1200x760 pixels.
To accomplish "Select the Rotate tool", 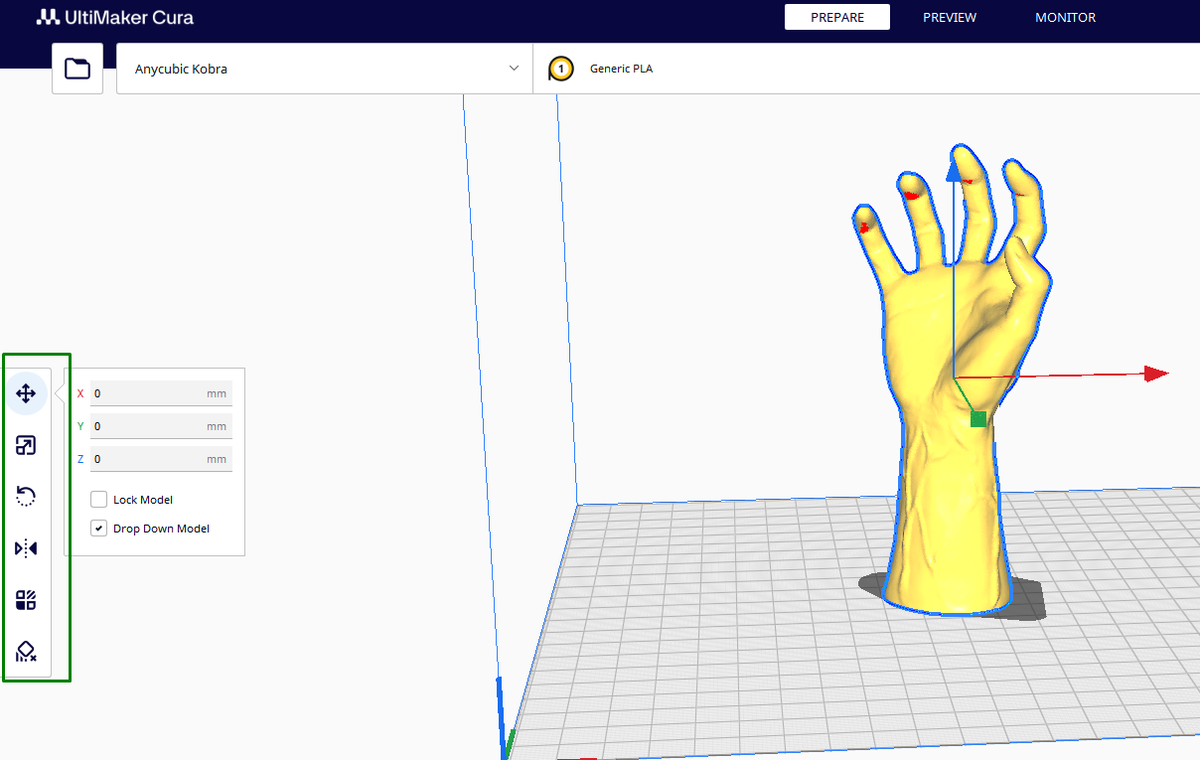I will (x=25, y=496).
